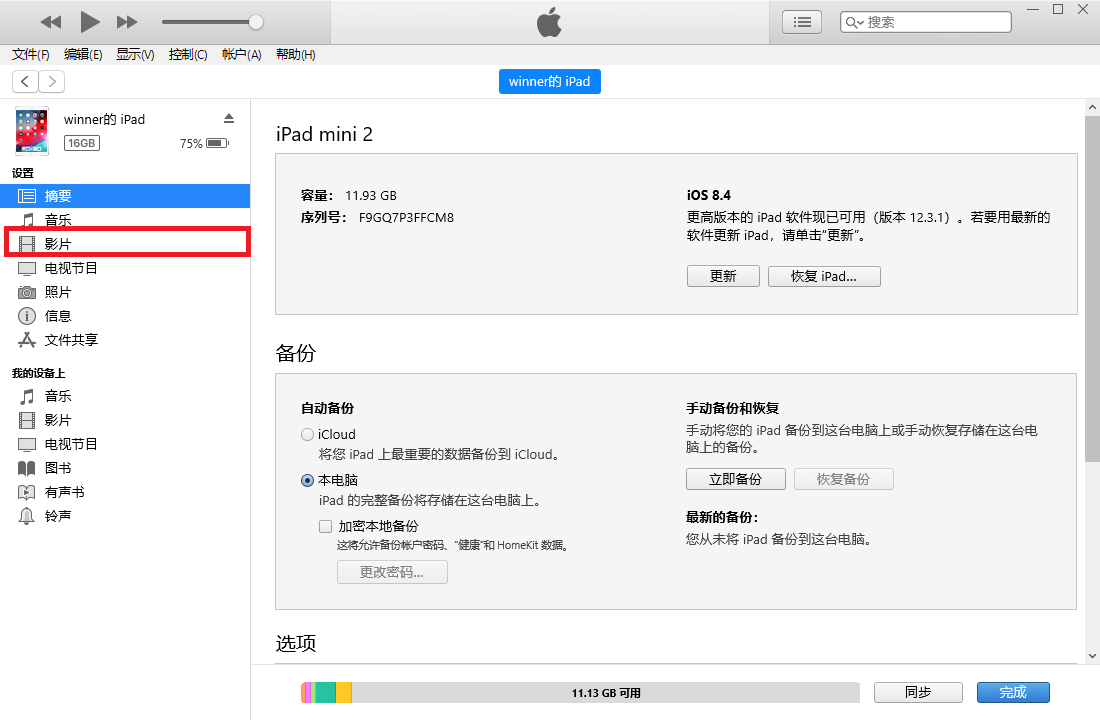Click the scroll down arrow
The height and width of the screenshot is (720, 1100).
tap(1092, 655)
